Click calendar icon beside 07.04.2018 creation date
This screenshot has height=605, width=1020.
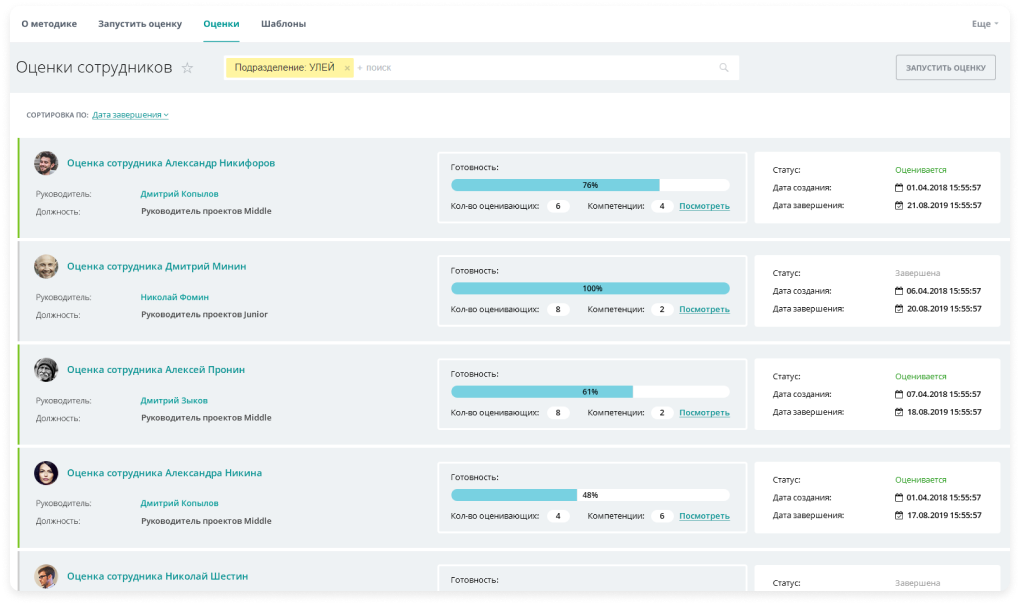(899, 395)
